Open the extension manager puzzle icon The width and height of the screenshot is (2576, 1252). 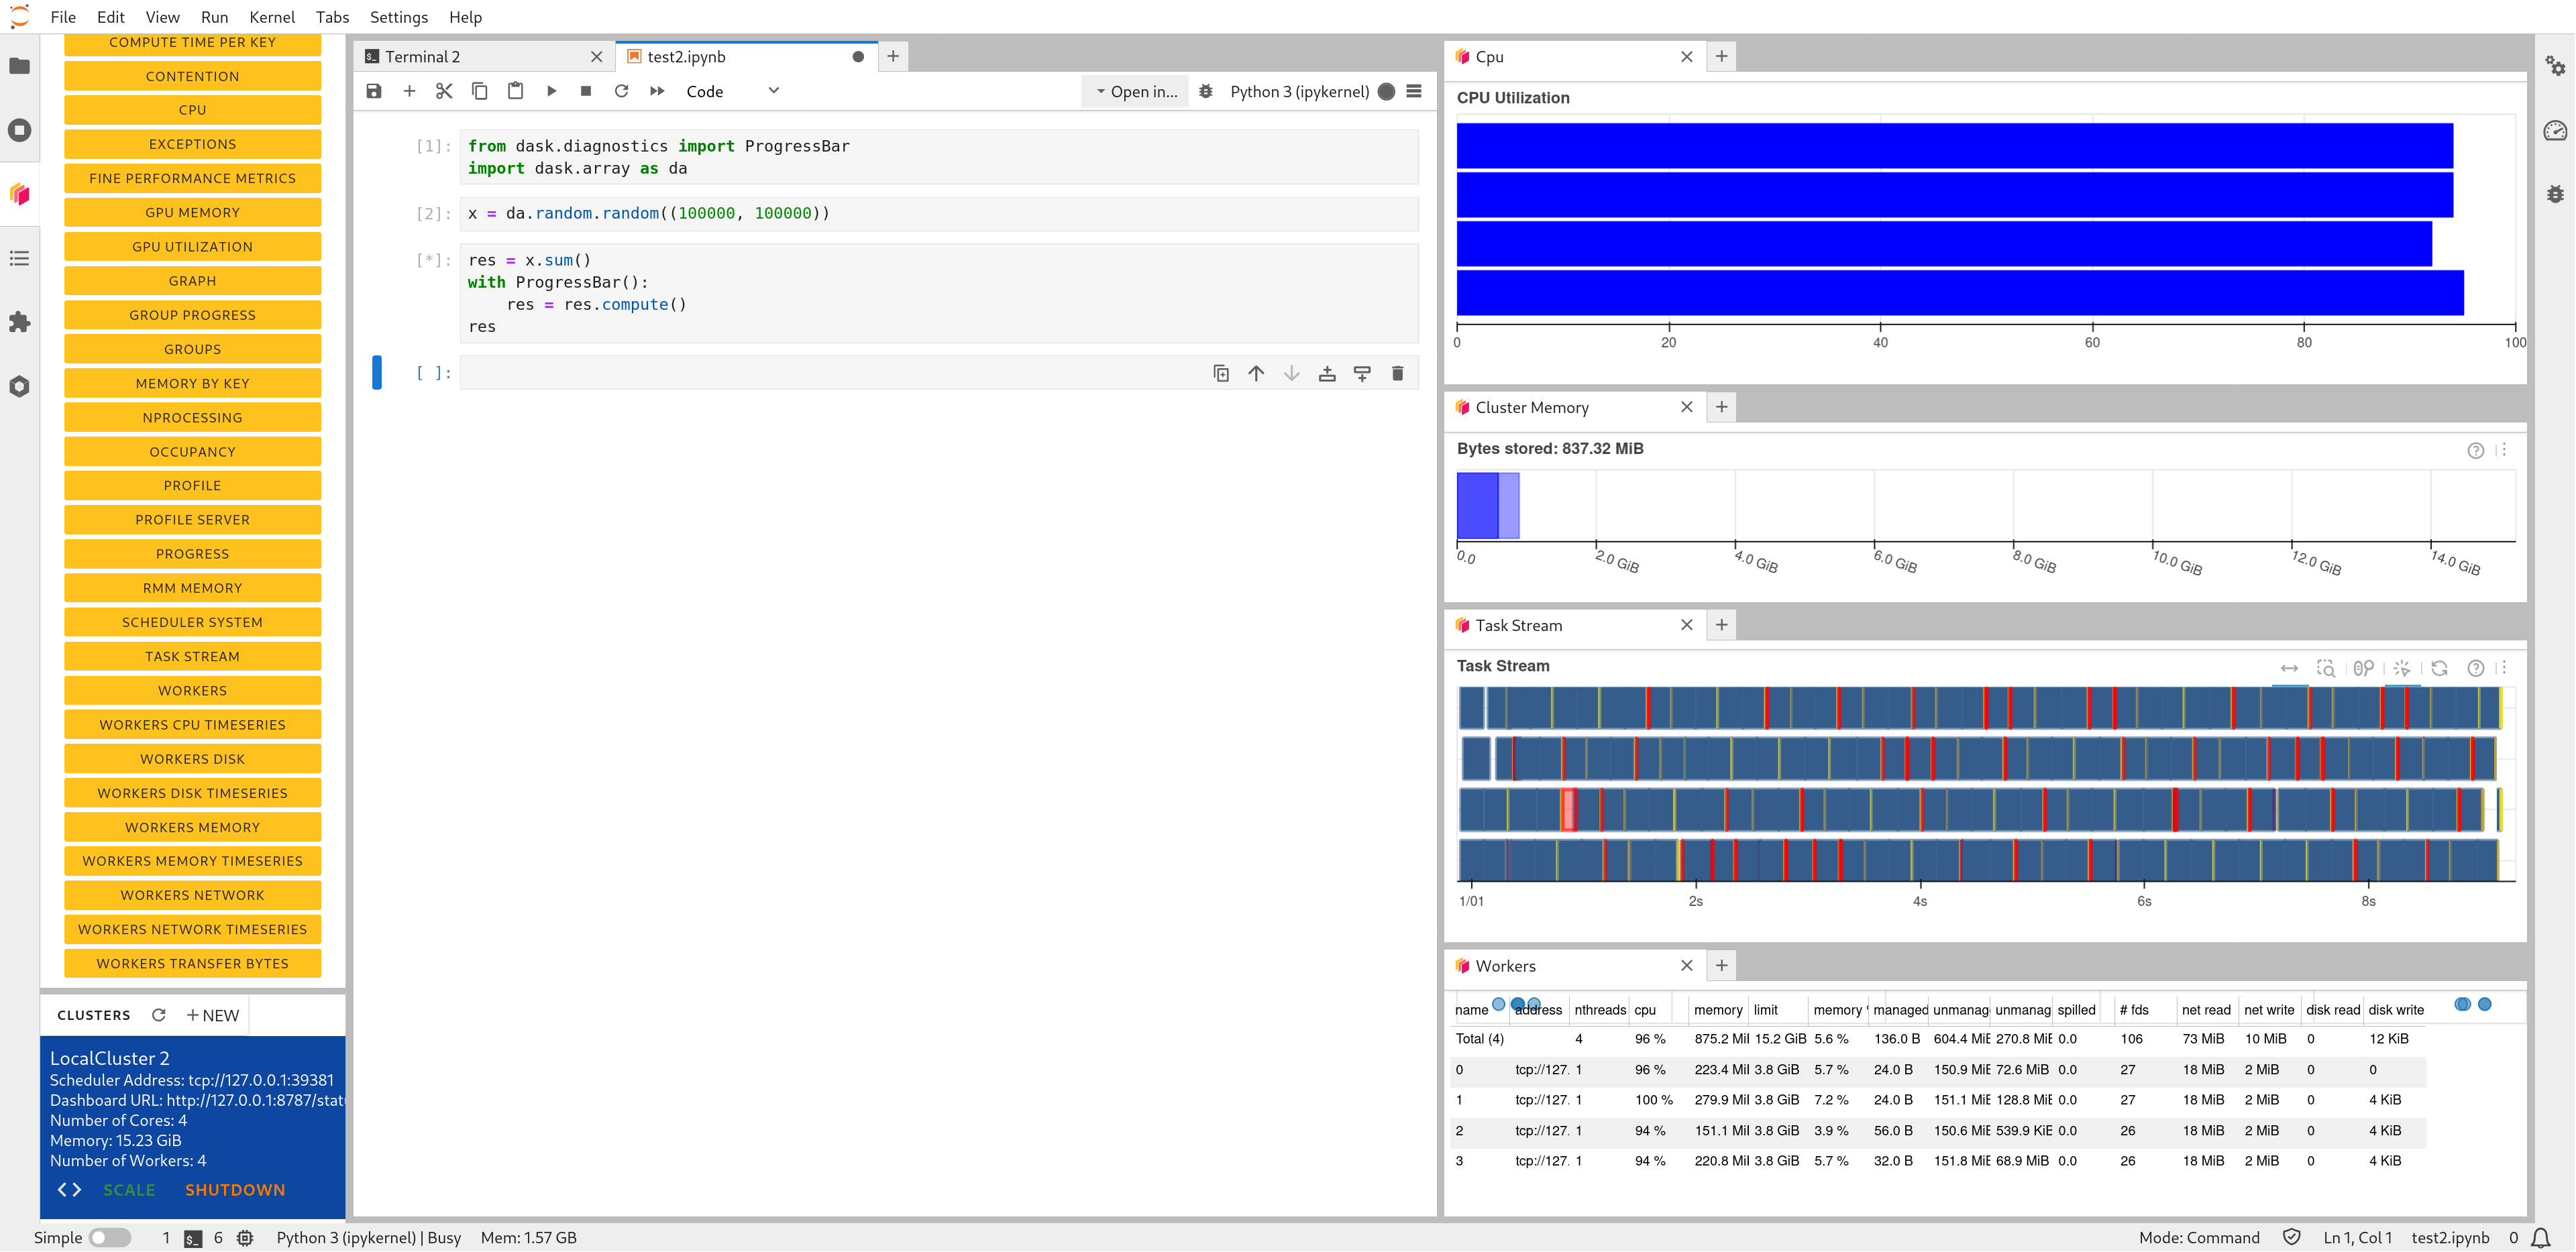pos(19,322)
